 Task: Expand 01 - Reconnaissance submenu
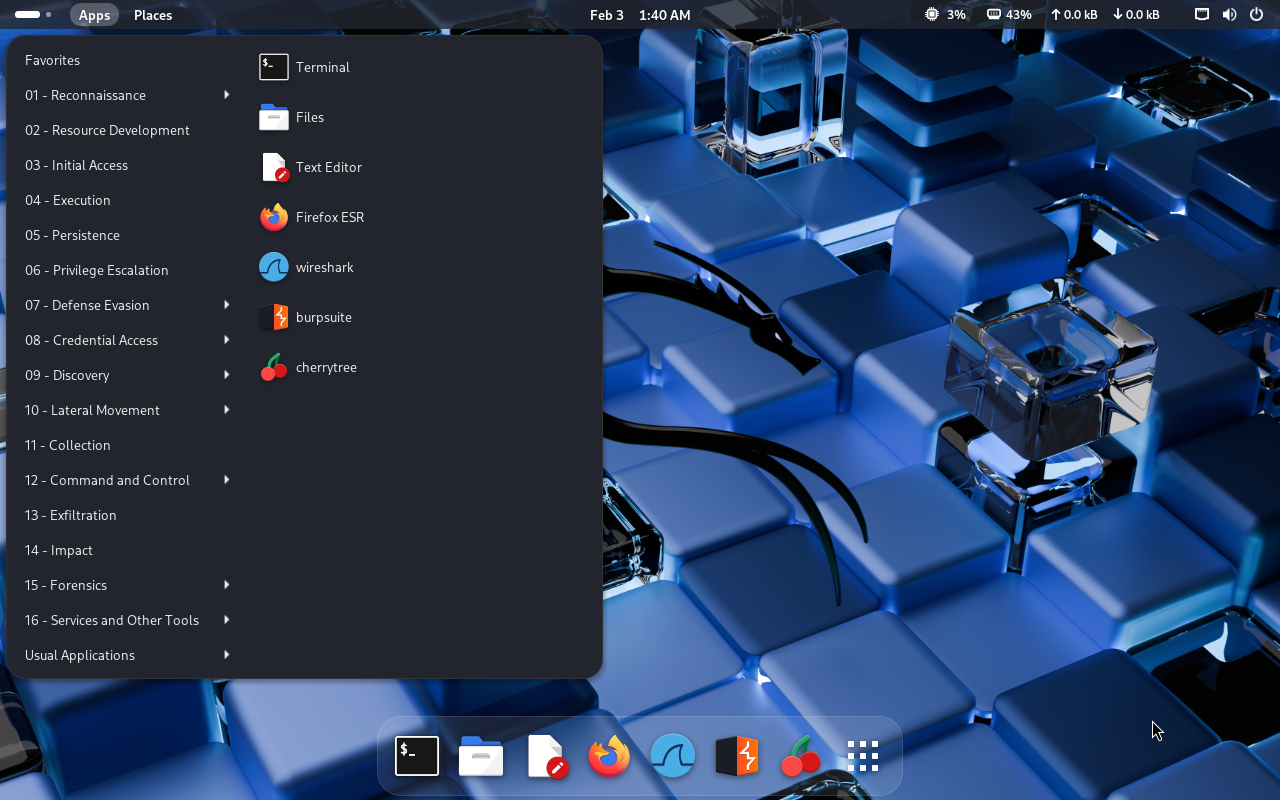tap(127, 95)
